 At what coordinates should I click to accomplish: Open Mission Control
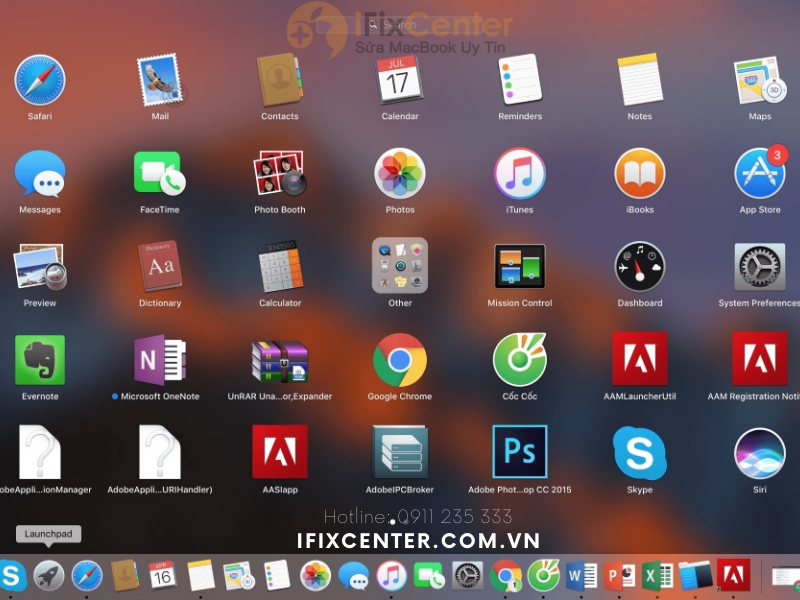(519, 266)
